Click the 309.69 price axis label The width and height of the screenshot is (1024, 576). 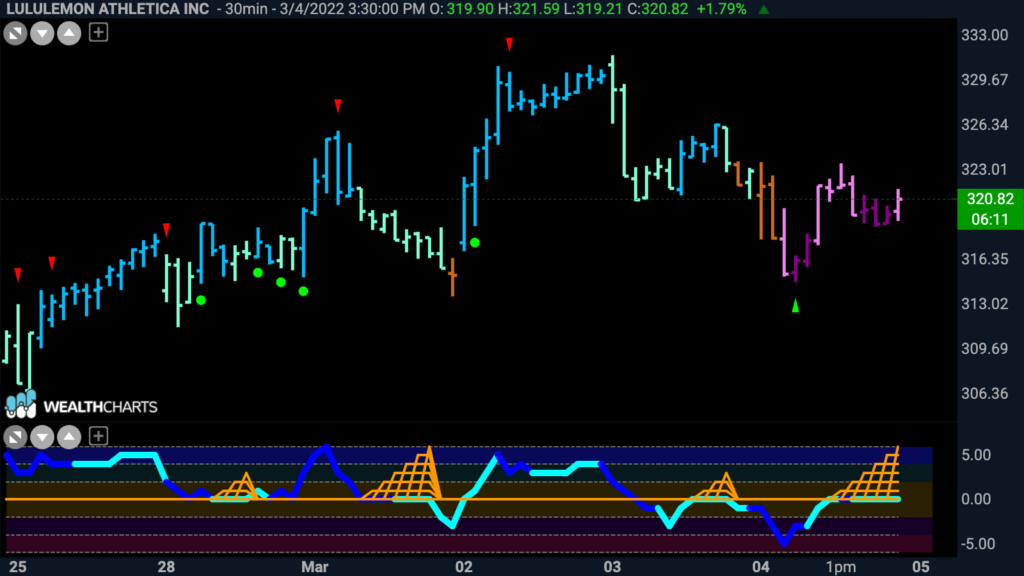click(x=984, y=349)
